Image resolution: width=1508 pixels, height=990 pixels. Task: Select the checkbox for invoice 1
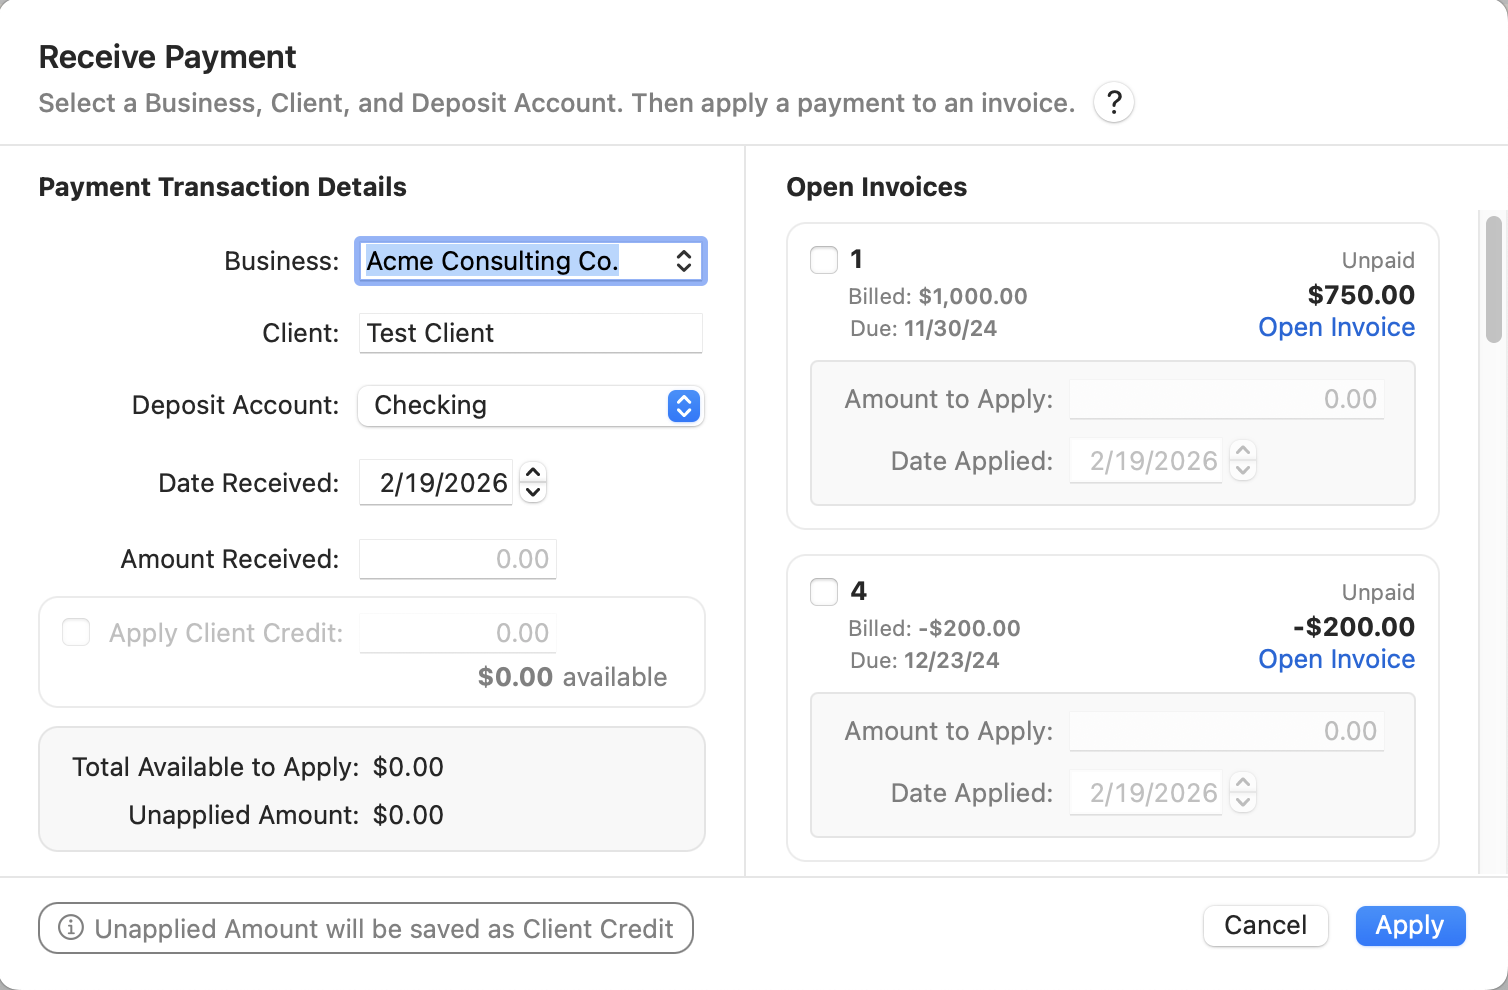click(824, 260)
